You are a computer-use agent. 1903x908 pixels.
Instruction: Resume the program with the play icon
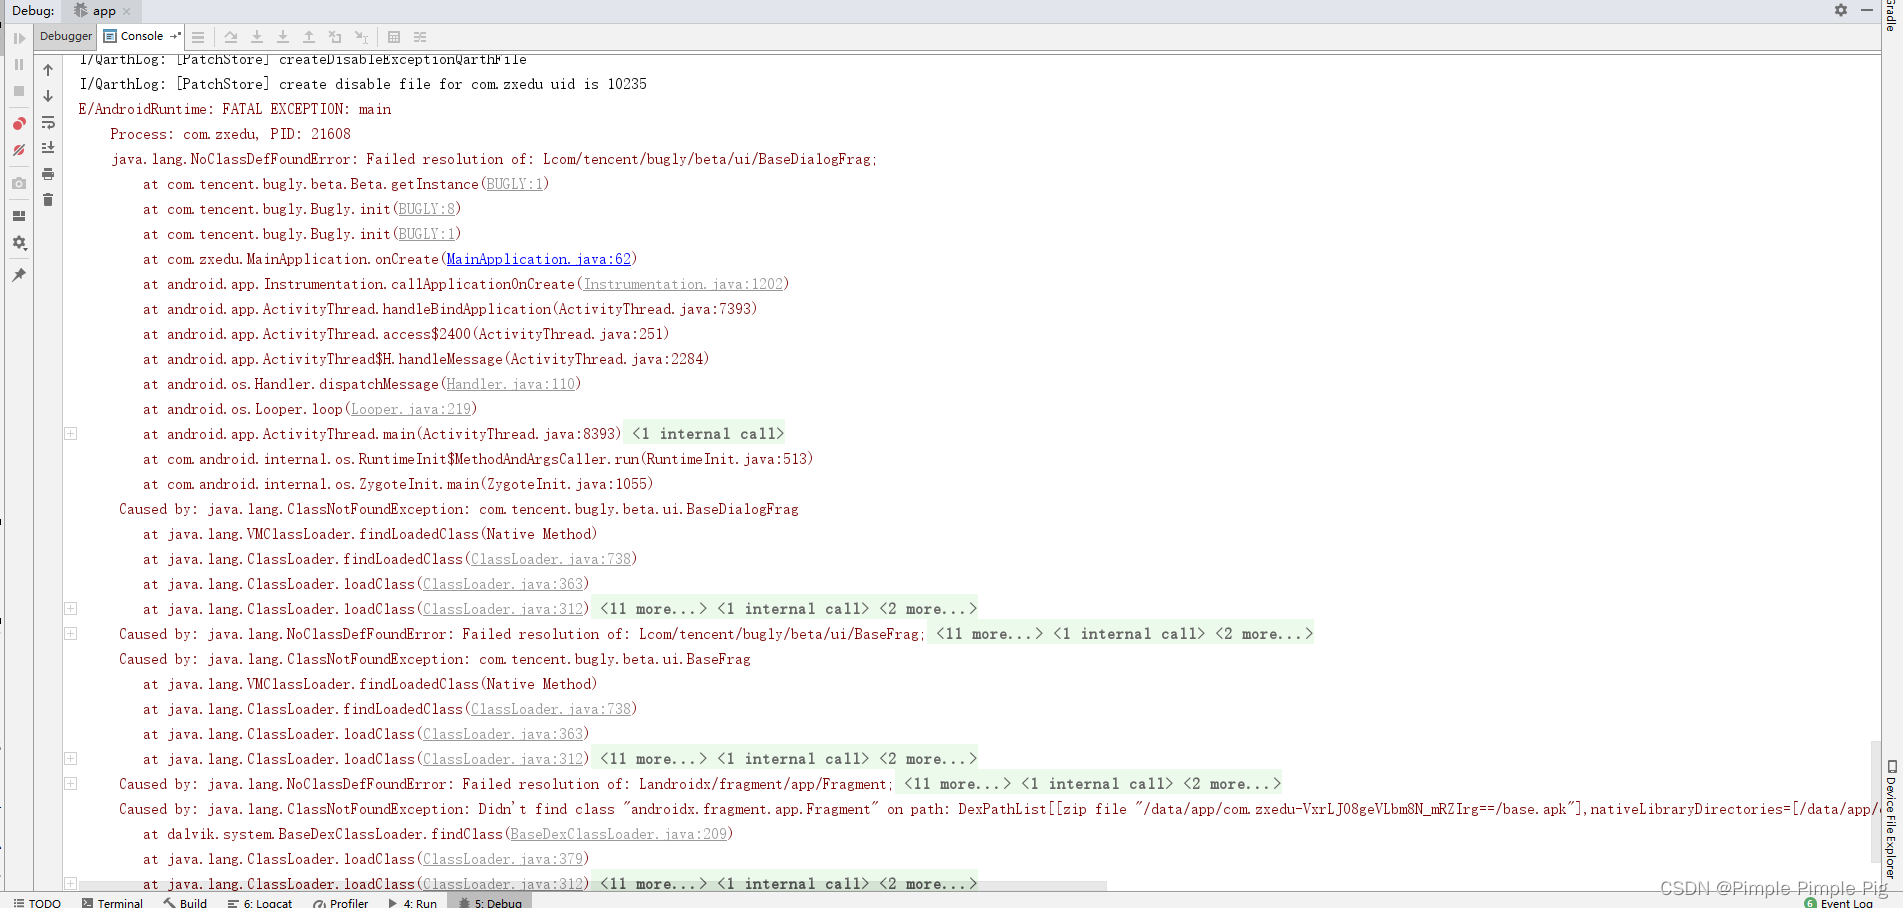tap(19, 38)
